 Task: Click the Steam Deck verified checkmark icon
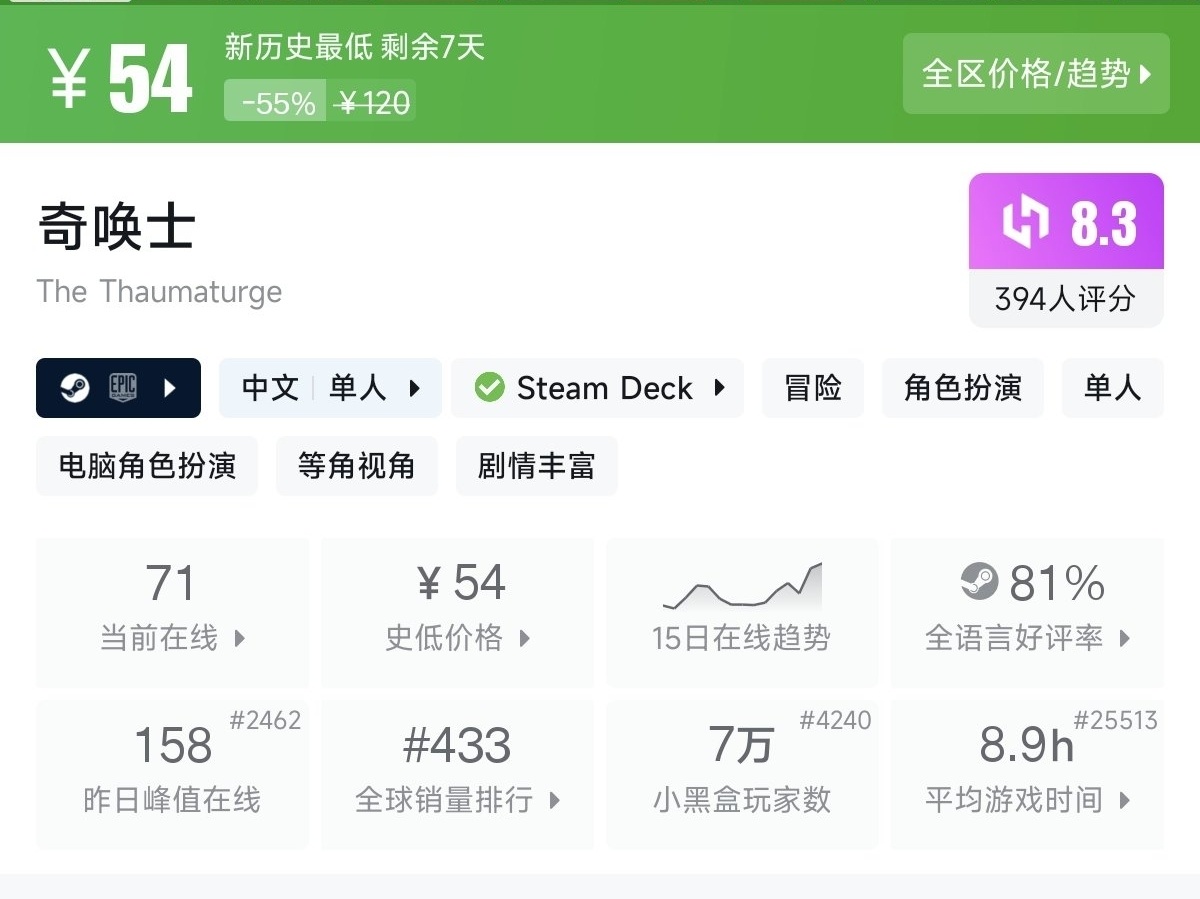489,388
